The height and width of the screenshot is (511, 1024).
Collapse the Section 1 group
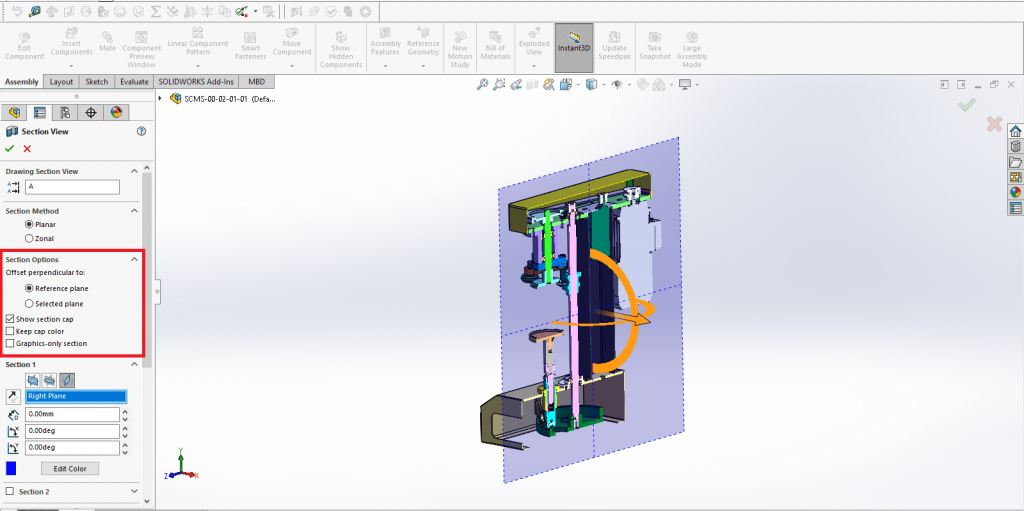click(x=135, y=364)
